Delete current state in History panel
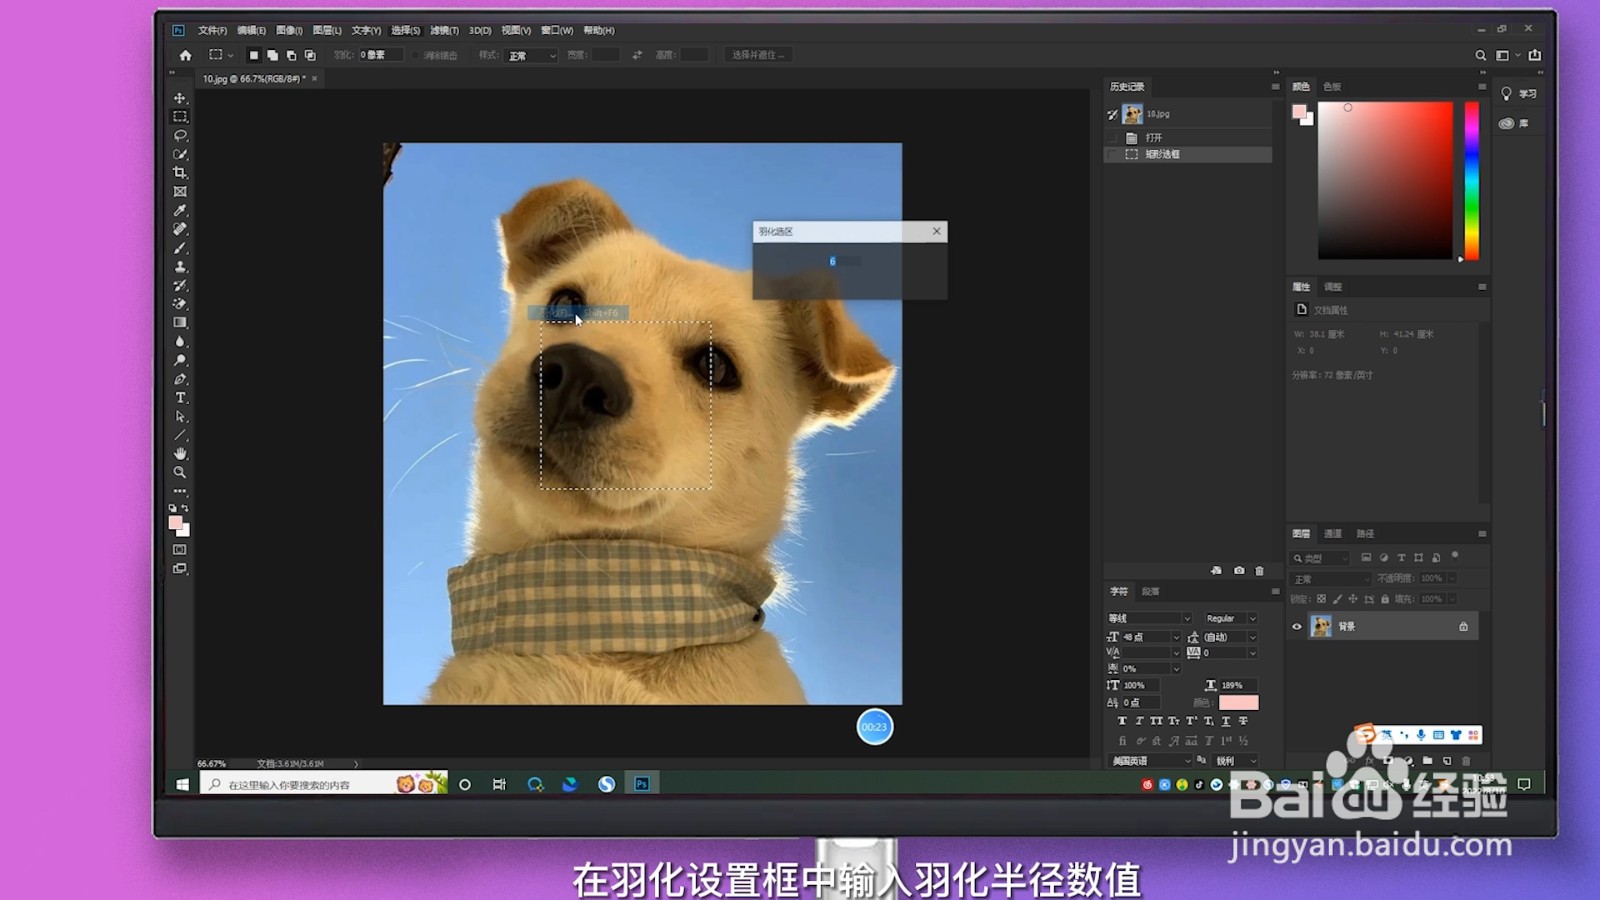The width and height of the screenshot is (1600, 900). [1260, 570]
